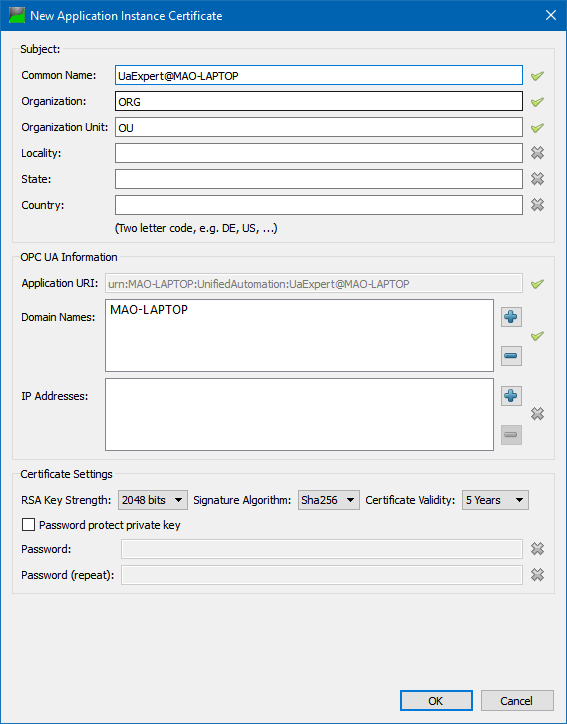Click the plus icon beside Domain Names
The image size is (567, 724).
[x=511, y=317]
